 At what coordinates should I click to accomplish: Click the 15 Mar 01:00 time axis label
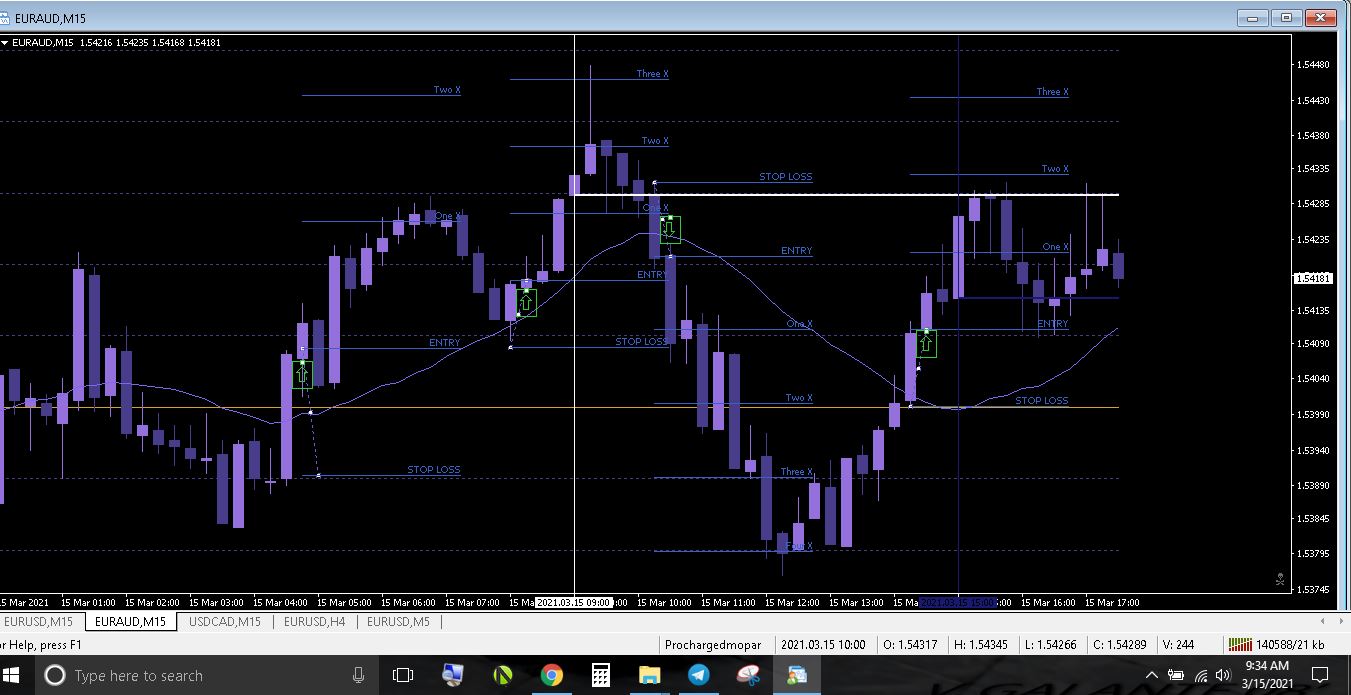click(x=87, y=603)
